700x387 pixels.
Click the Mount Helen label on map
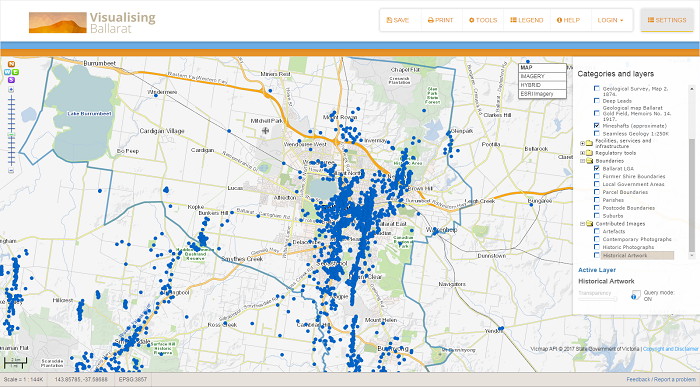point(380,320)
